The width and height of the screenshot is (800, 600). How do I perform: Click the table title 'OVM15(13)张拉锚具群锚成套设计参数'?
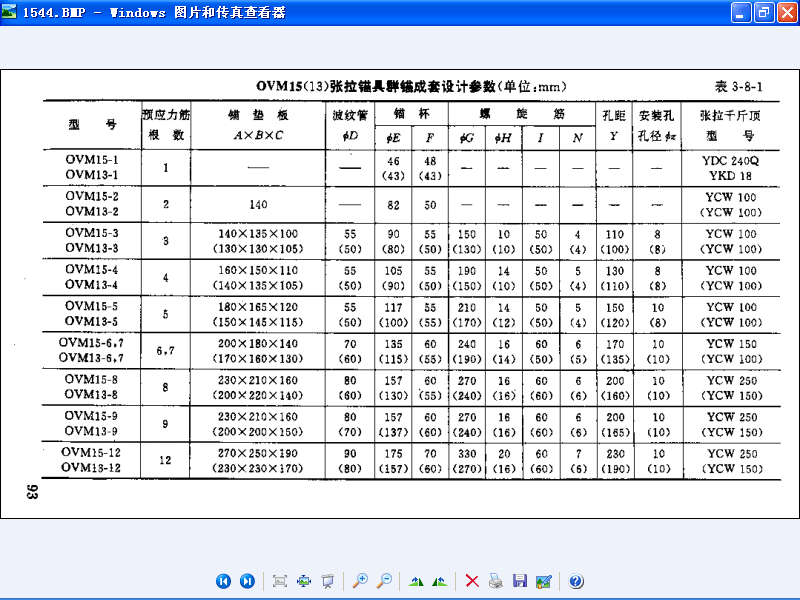click(x=376, y=86)
